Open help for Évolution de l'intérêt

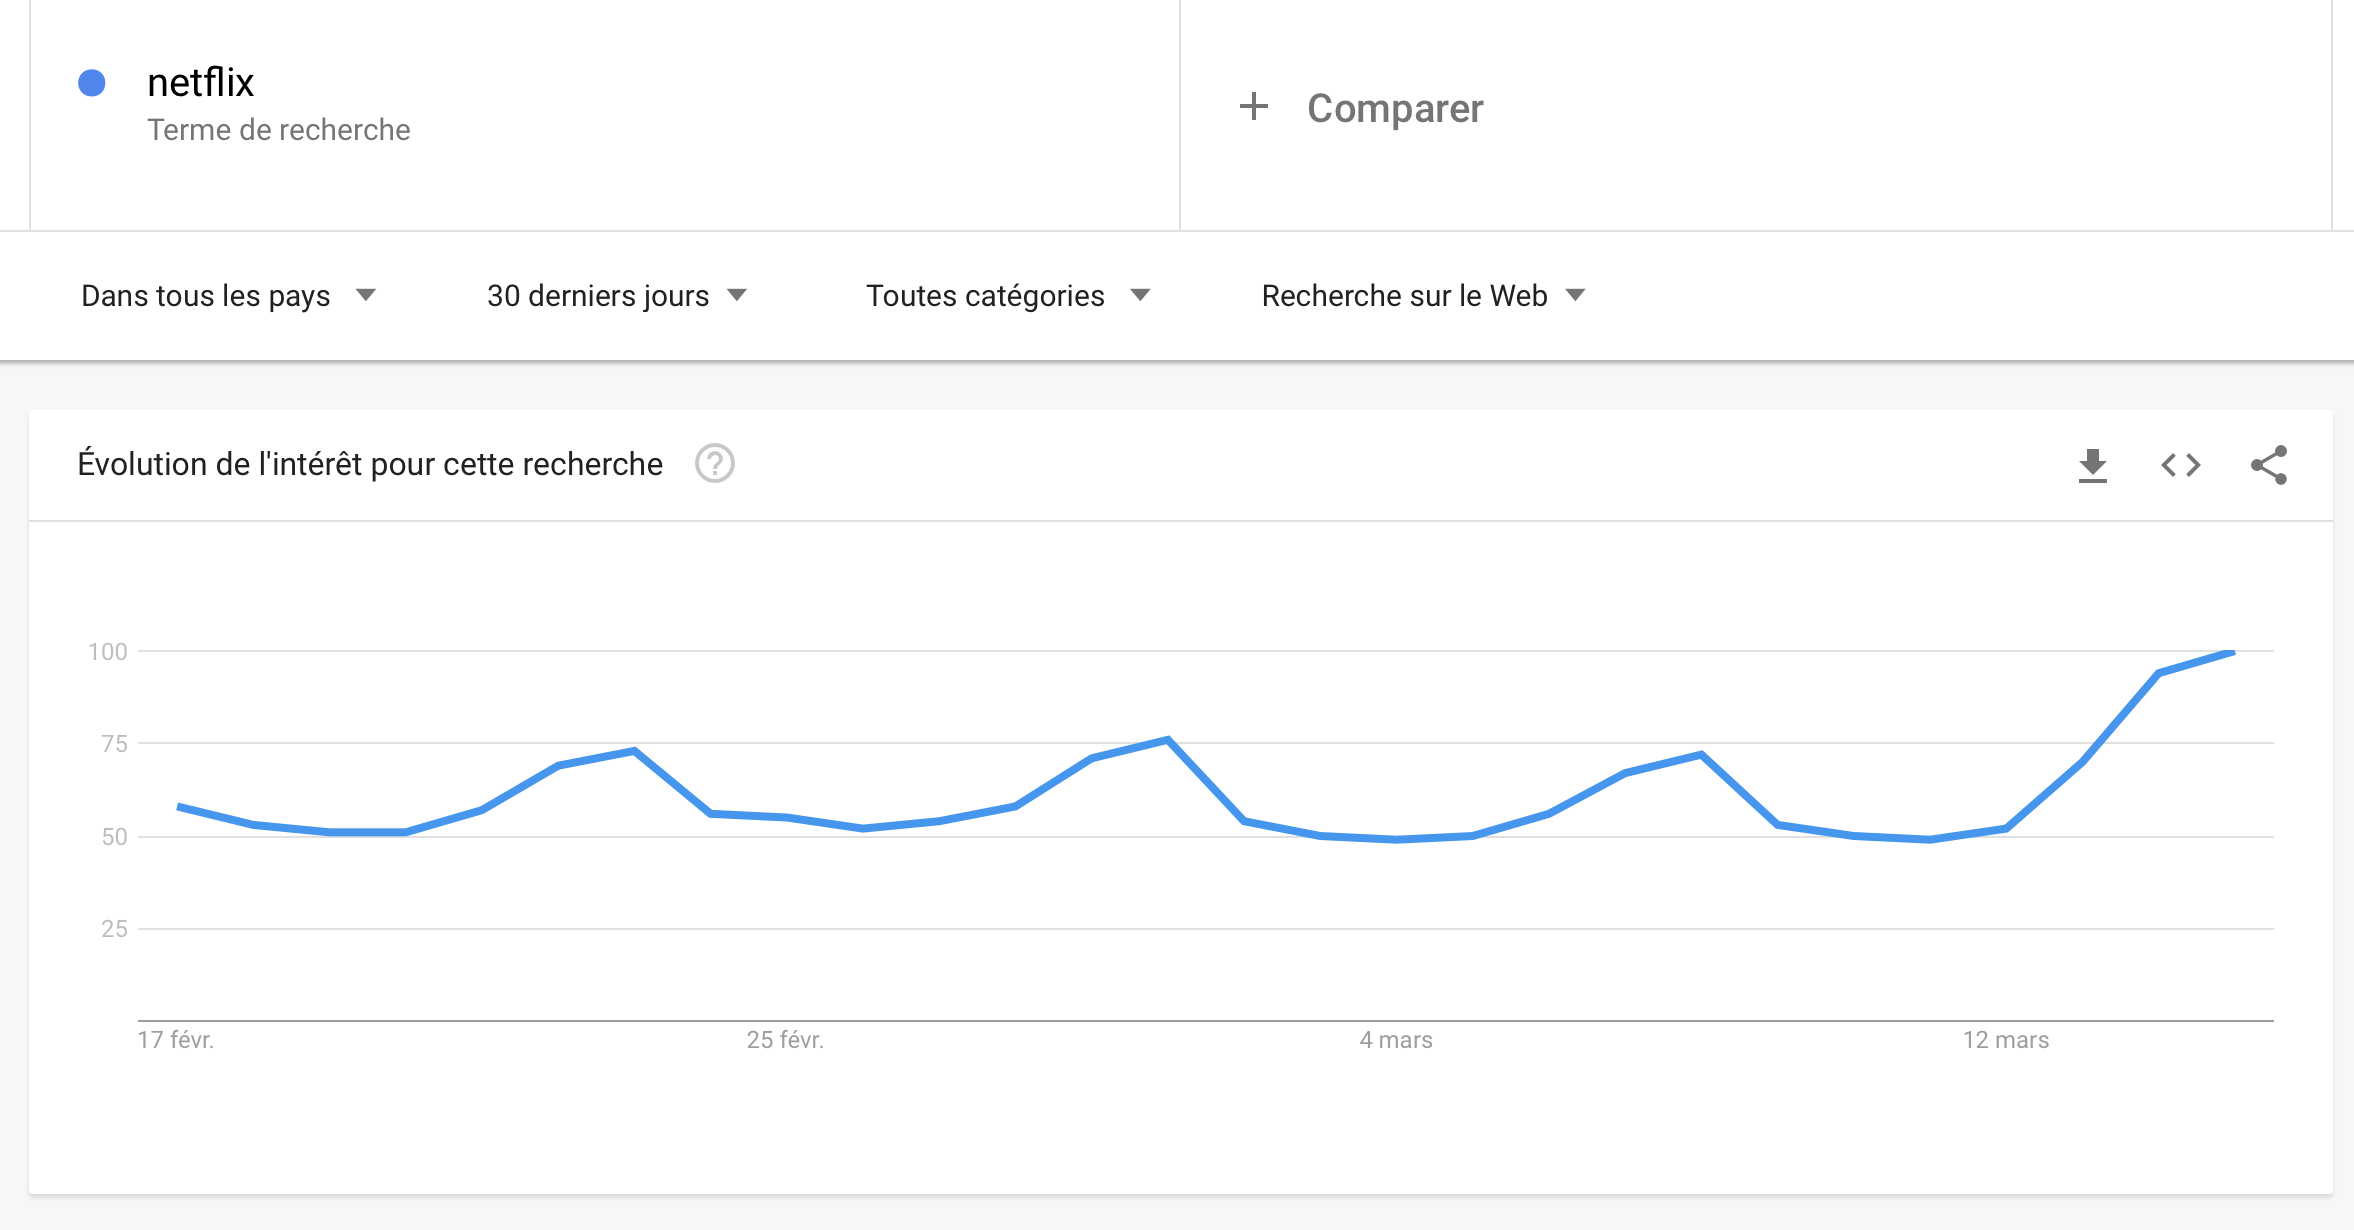714,464
